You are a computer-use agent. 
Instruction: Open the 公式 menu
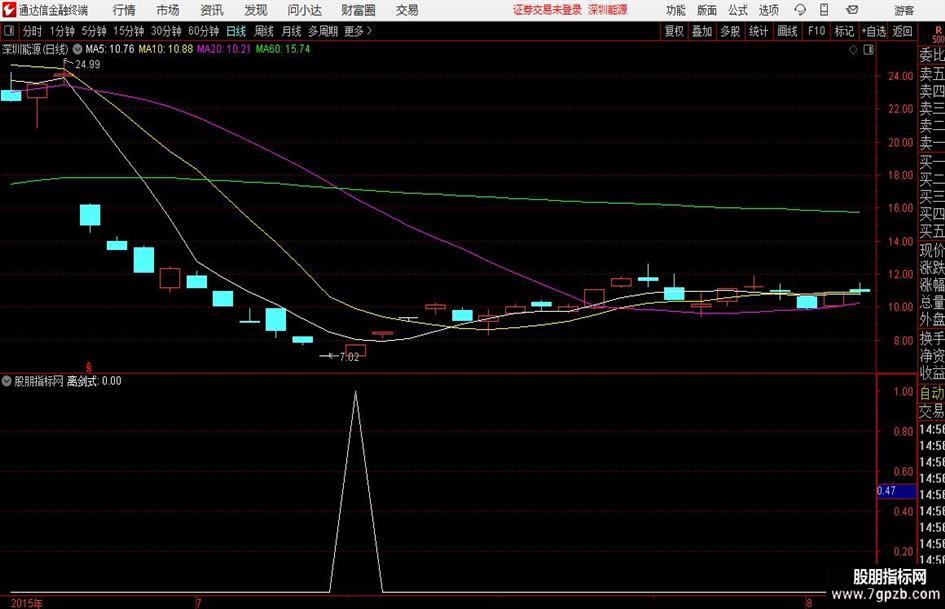(738, 10)
